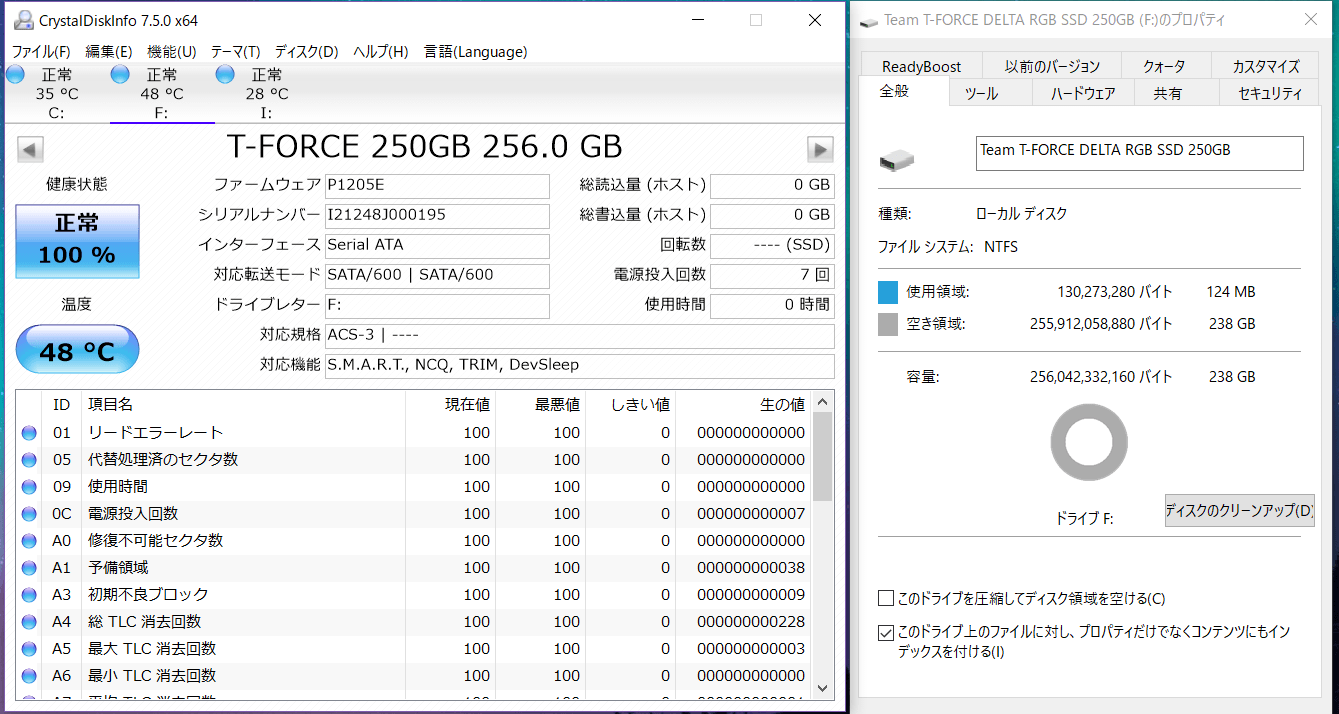Click the 現在値 column header

click(450, 404)
